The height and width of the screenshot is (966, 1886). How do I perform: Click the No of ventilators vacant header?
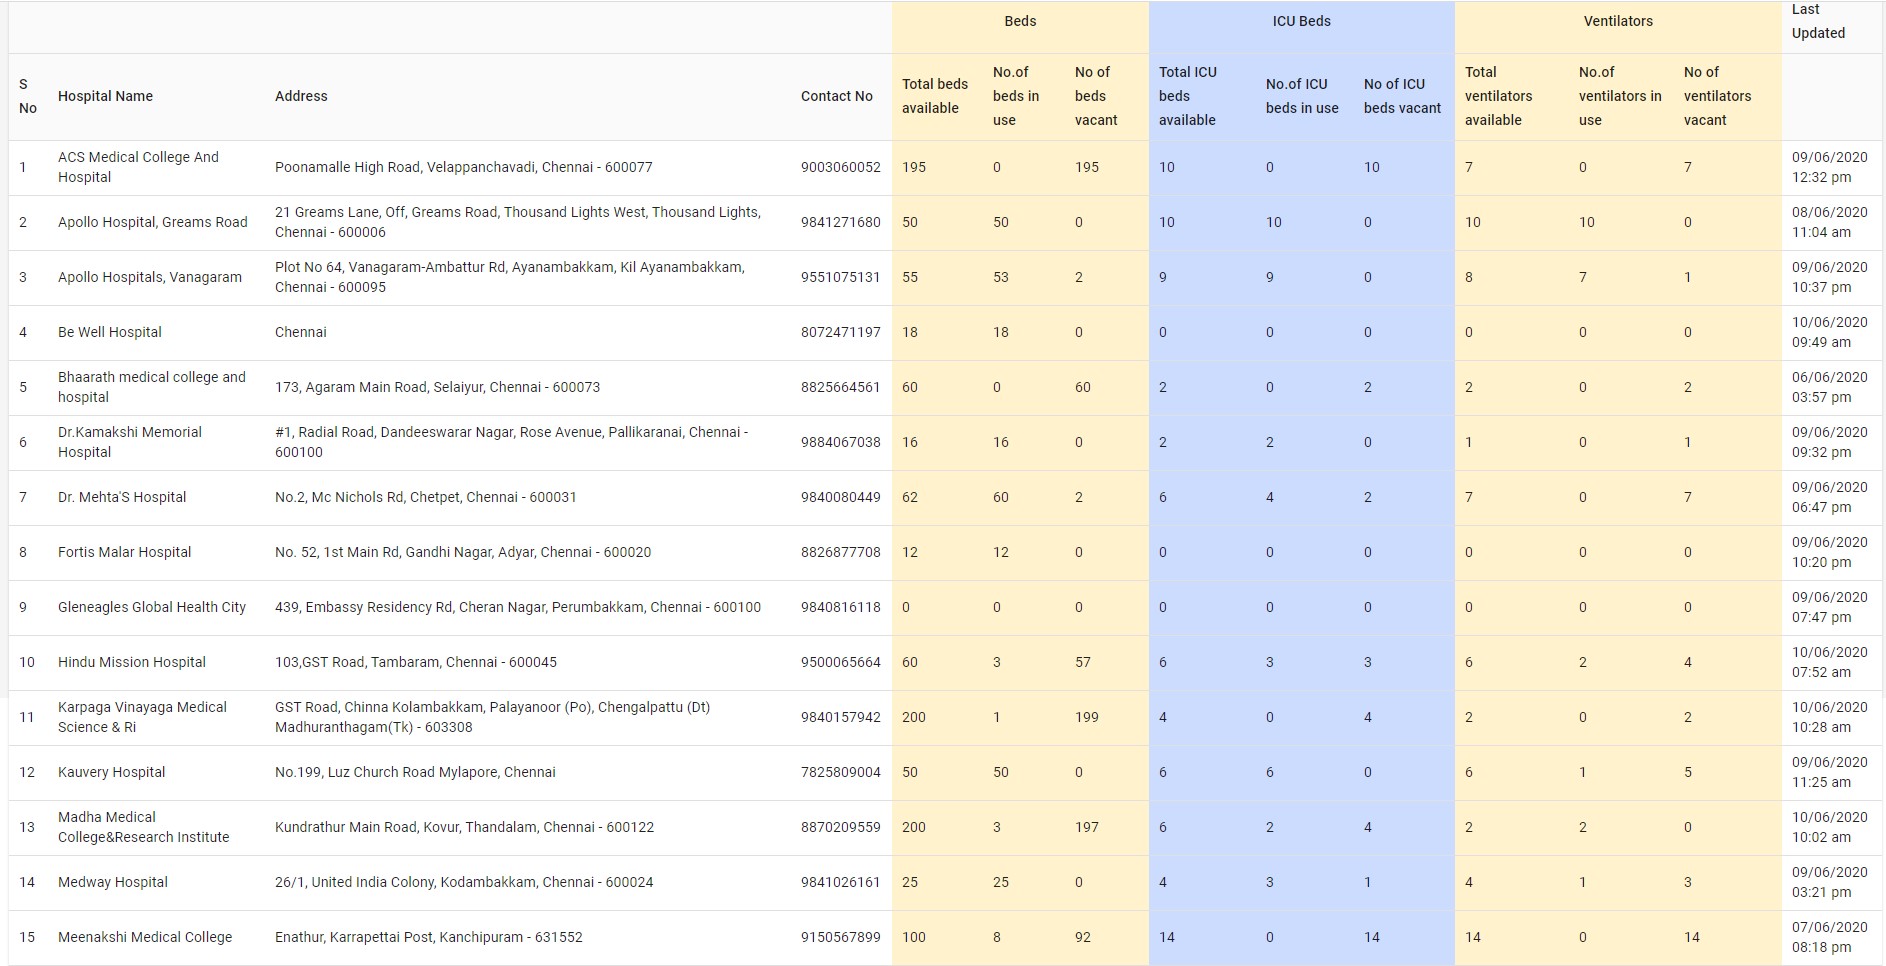[x=1717, y=96]
